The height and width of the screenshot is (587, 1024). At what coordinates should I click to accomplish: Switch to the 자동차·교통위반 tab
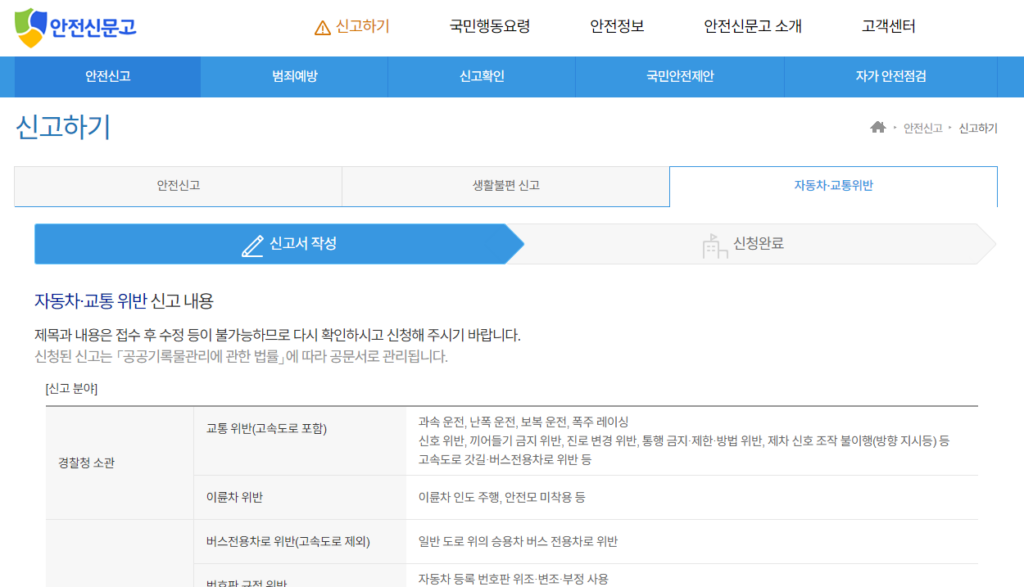click(833, 186)
